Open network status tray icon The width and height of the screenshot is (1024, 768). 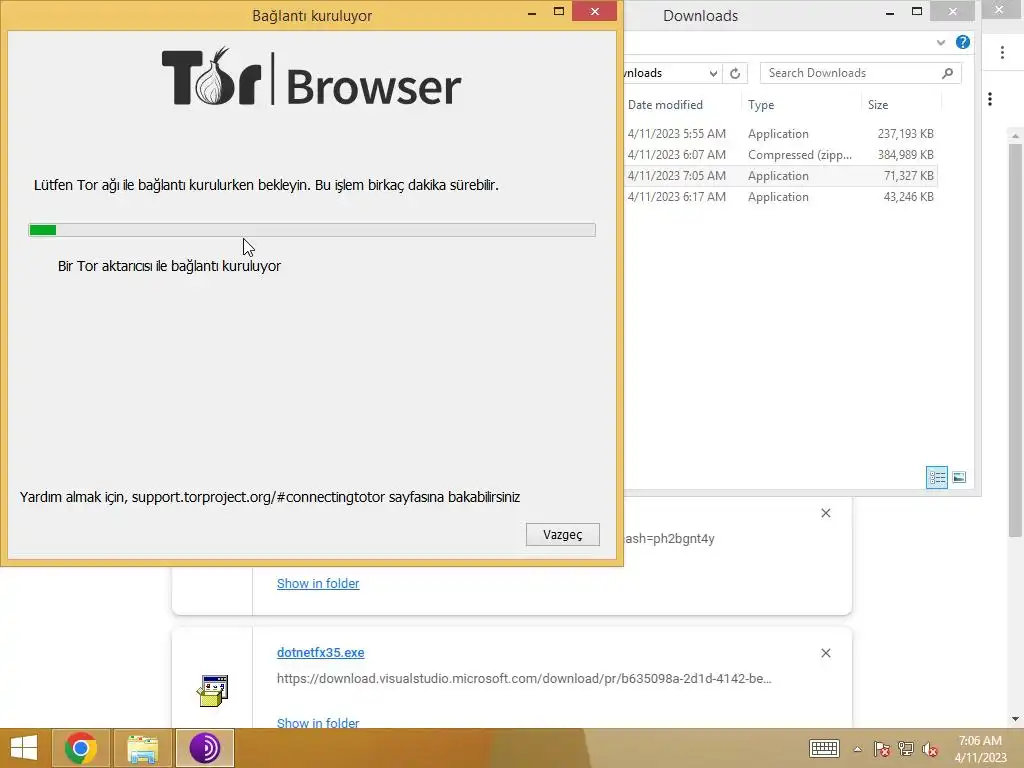pos(906,749)
